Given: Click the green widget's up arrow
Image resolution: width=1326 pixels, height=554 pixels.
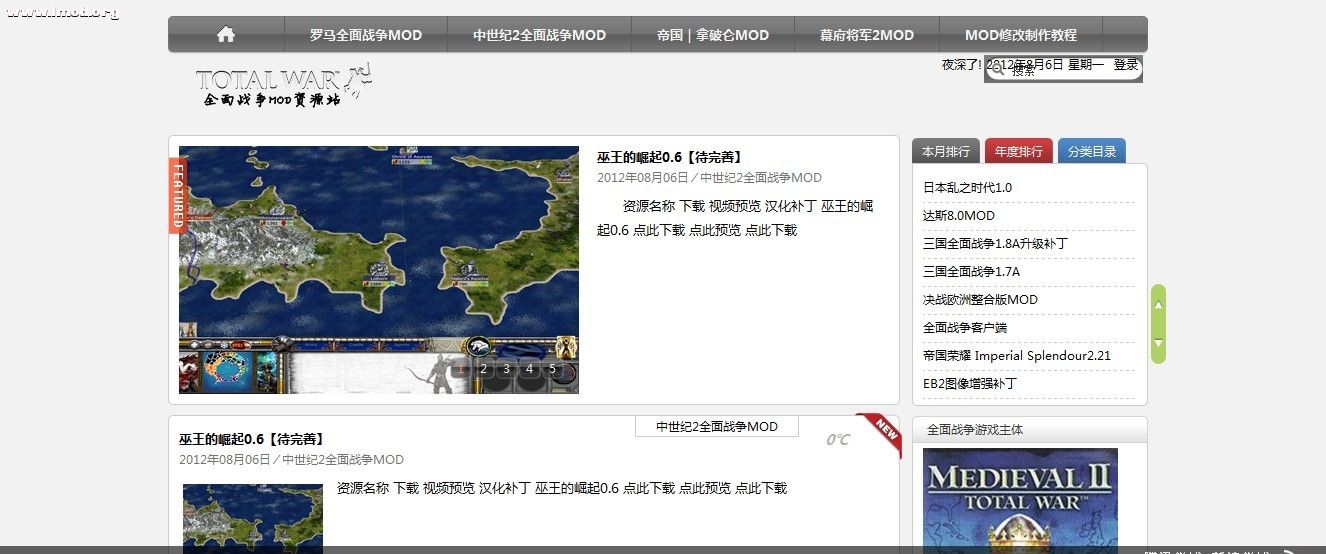Looking at the screenshot, I should (1158, 302).
